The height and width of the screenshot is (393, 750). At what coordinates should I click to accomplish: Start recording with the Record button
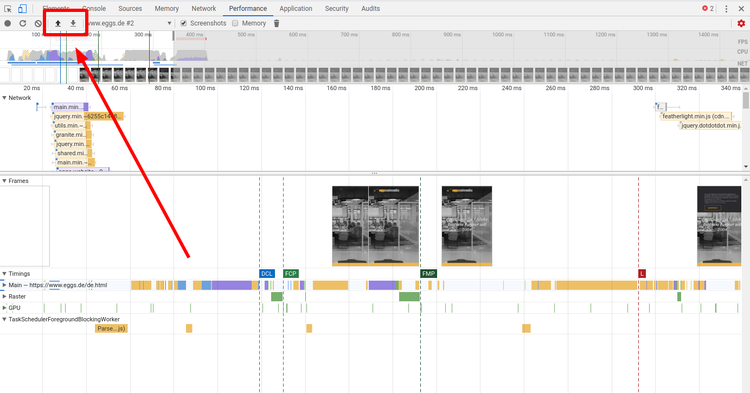tap(8, 23)
